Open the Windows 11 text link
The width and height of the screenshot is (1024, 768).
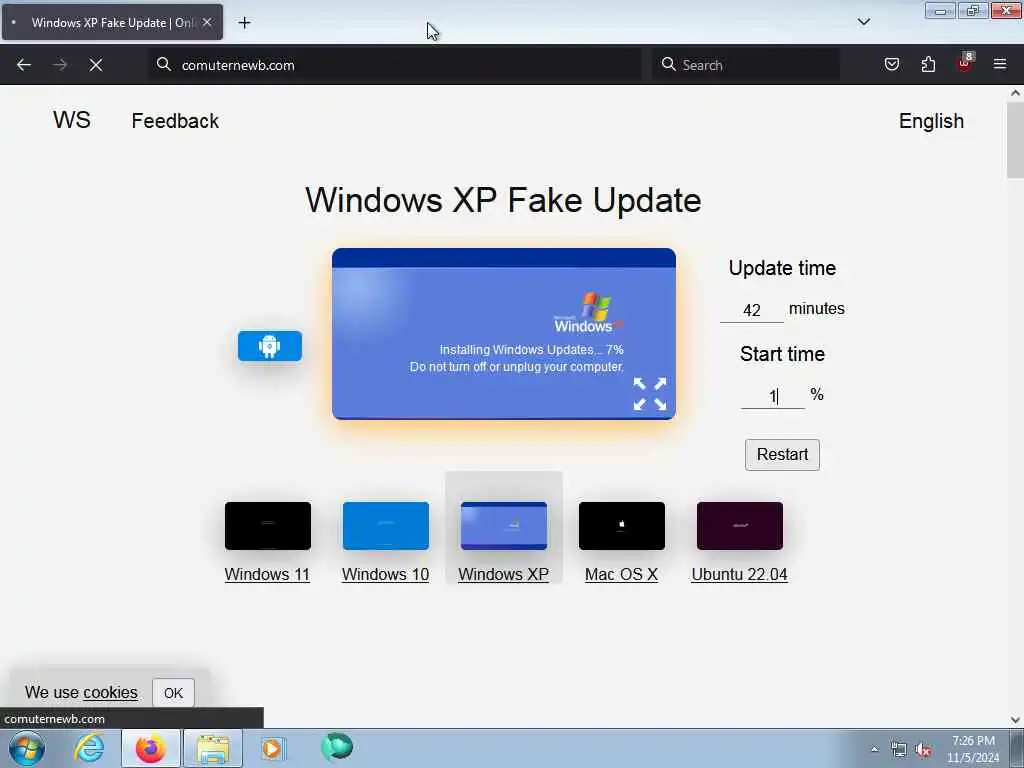coord(267,575)
